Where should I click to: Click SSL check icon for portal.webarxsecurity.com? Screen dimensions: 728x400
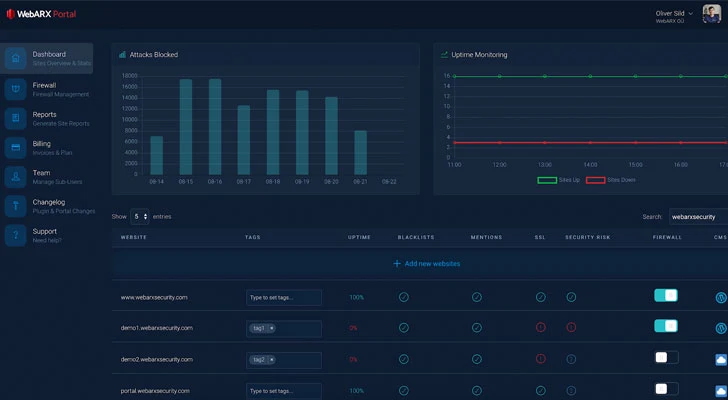click(x=540, y=390)
